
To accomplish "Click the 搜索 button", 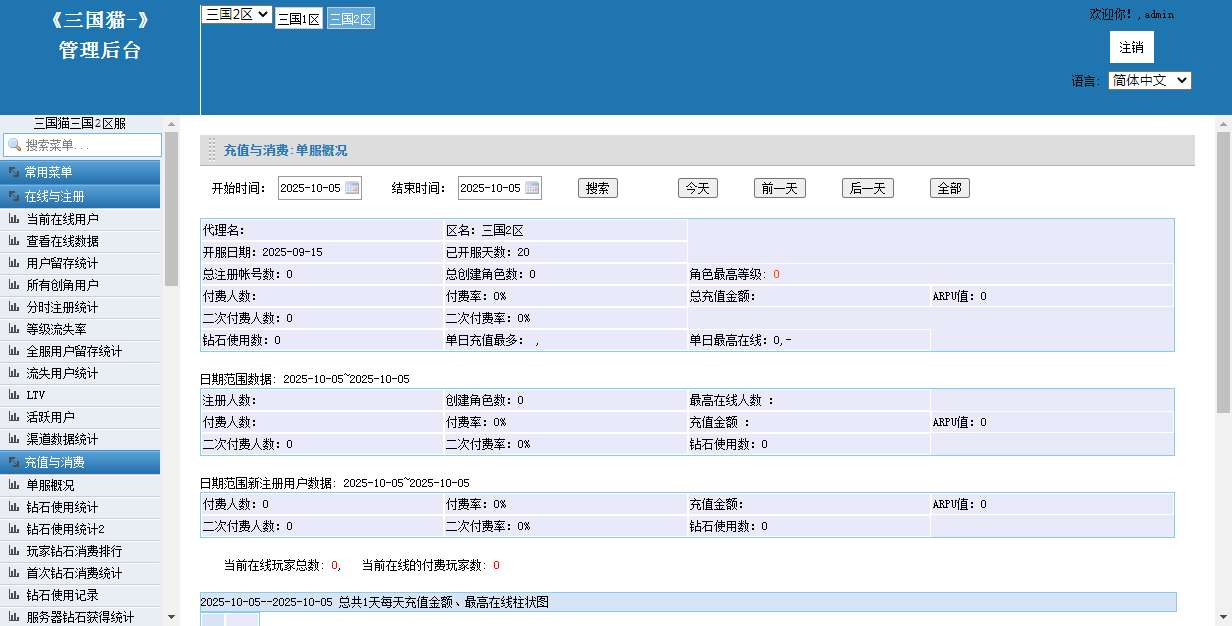I will 596,187.
